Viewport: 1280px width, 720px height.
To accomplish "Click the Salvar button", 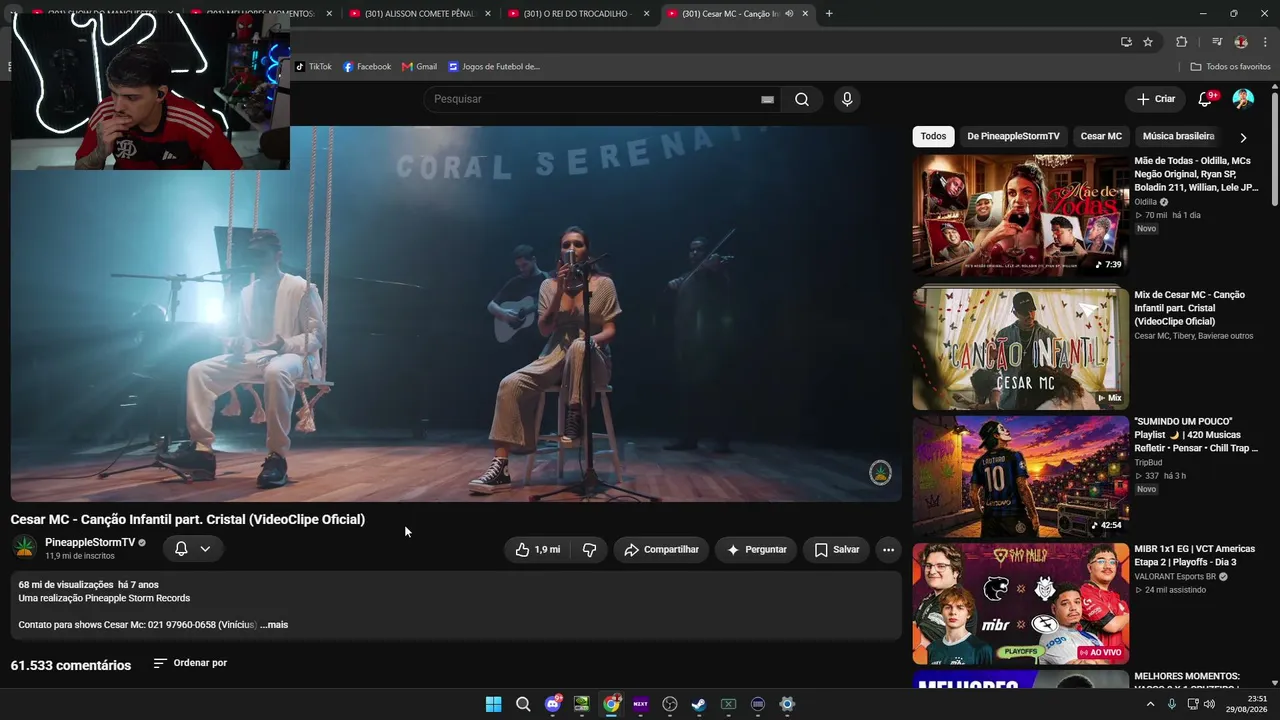I will point(836,549).
